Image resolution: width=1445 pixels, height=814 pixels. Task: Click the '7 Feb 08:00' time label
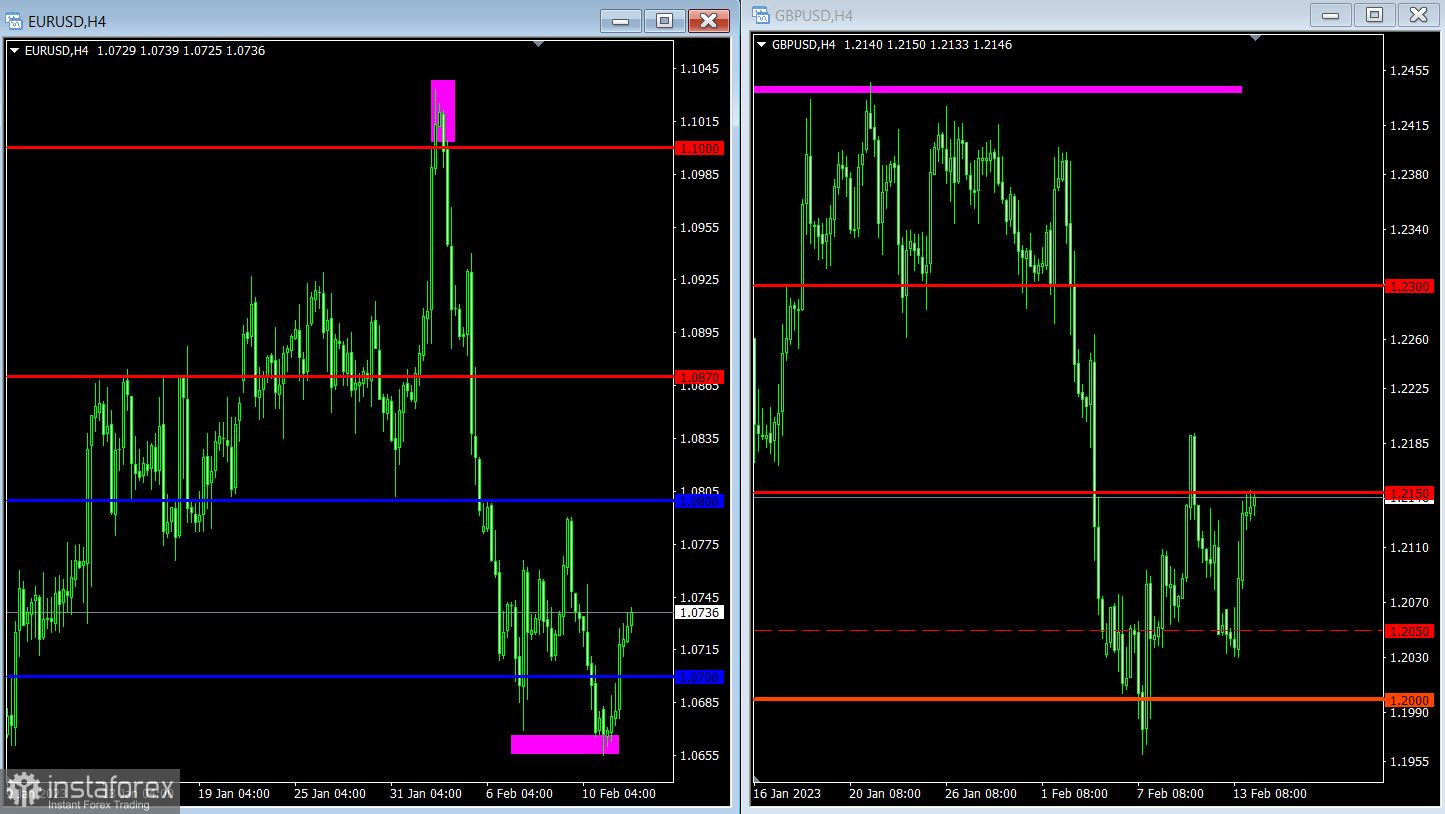(1170, 794)
